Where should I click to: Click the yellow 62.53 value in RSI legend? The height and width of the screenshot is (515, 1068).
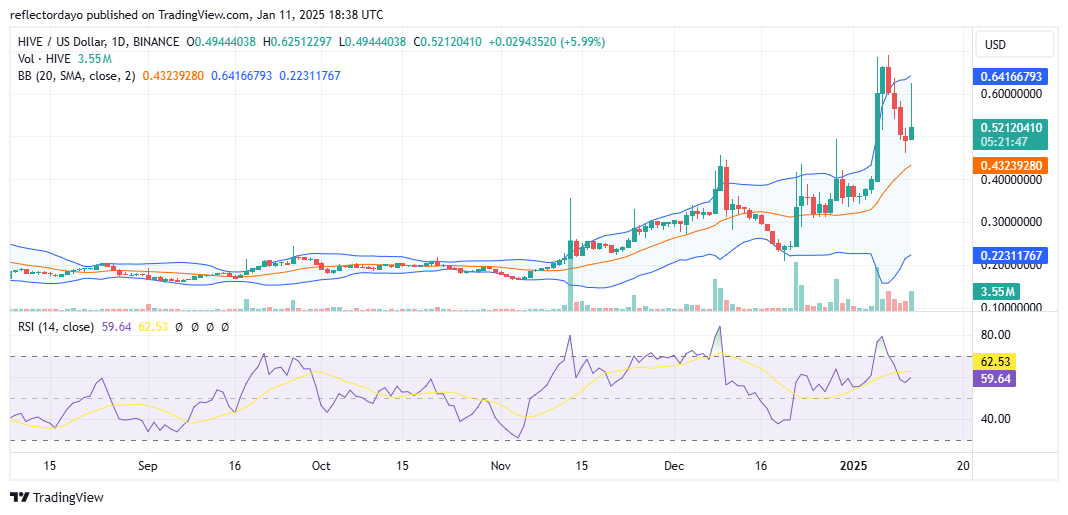[152, 327]
